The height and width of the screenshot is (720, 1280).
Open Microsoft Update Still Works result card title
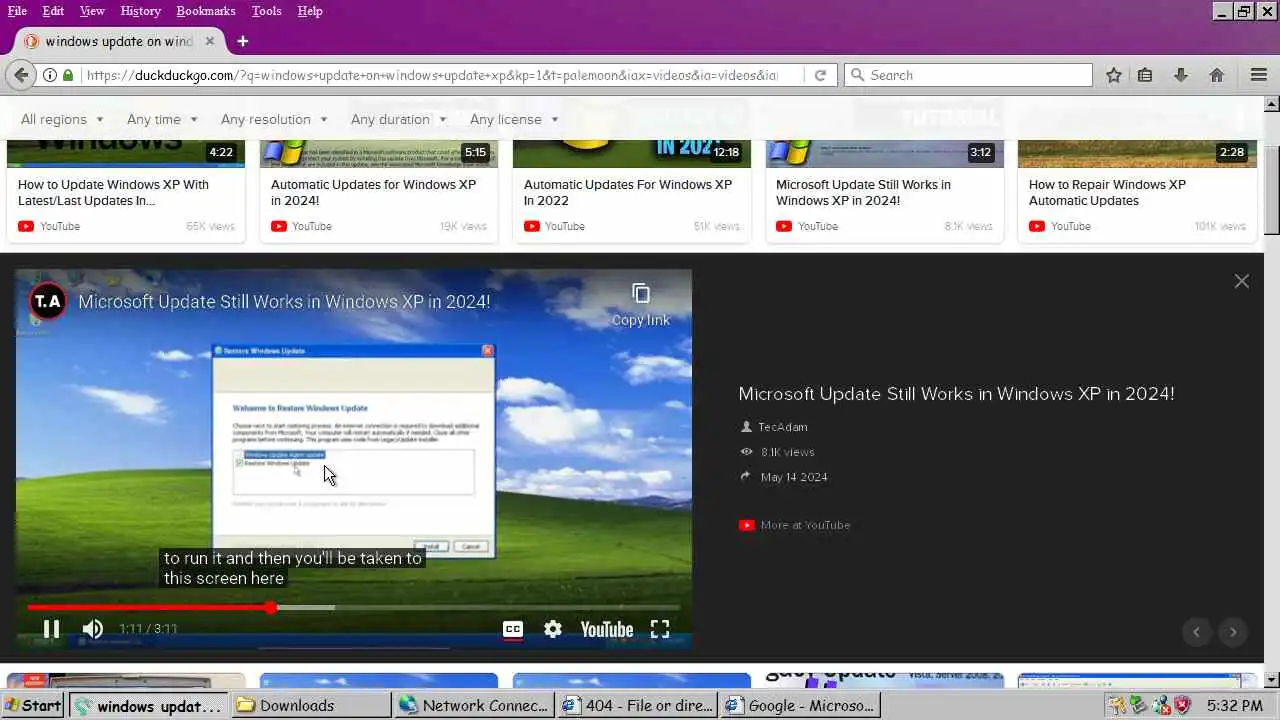pyautogui.click(x=863, y=192)
